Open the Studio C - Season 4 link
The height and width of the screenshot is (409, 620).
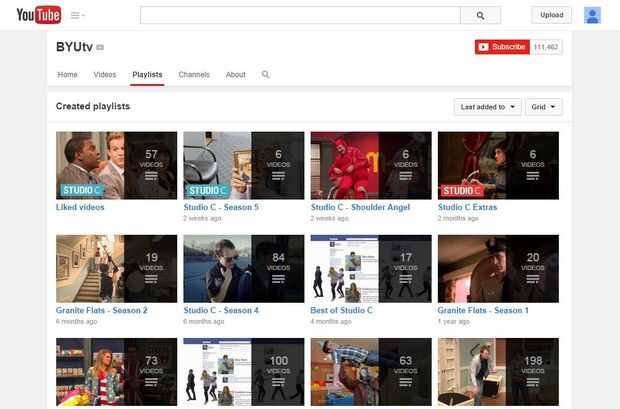coord(221,310)
